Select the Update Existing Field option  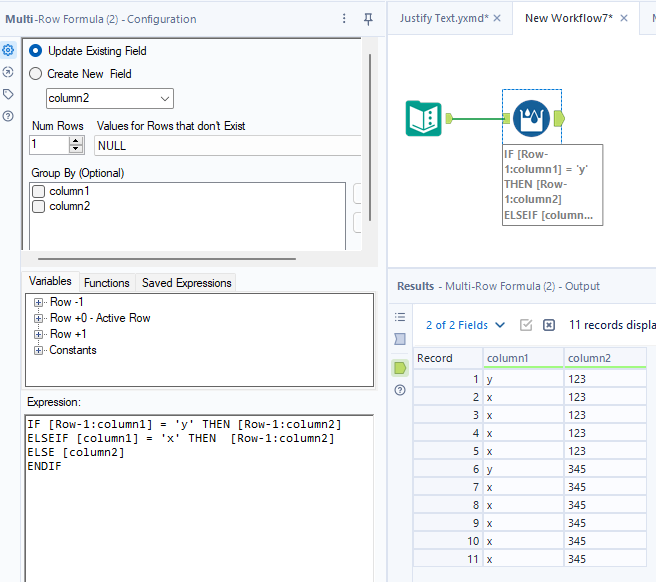[x=36, y=51]
